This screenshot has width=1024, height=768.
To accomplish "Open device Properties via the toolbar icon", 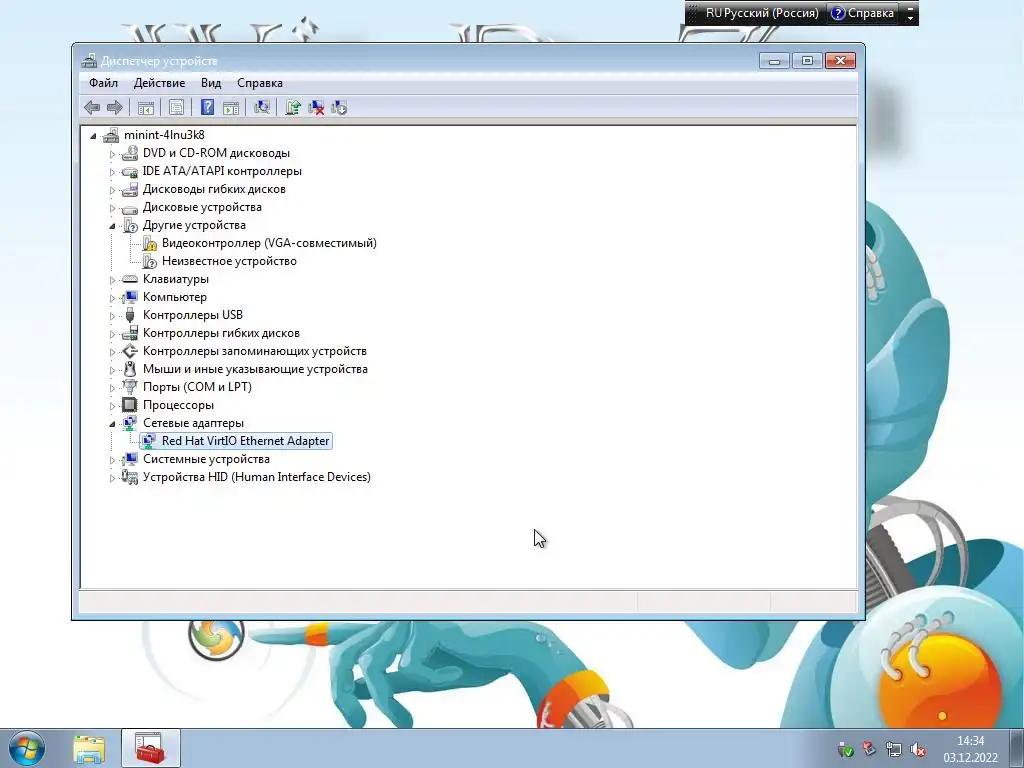I will [x=176, y=108].
